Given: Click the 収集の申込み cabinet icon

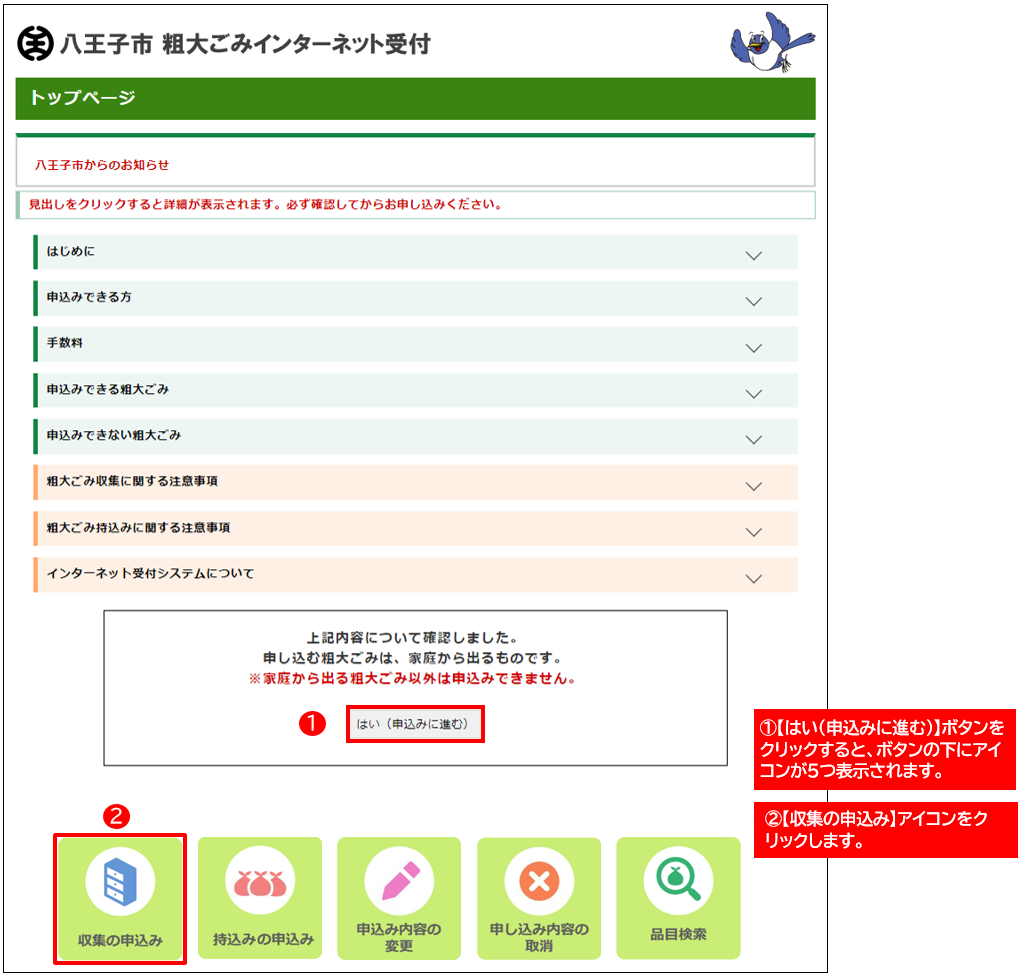Looking at the screenshot, I should click(x=120, y=880).
